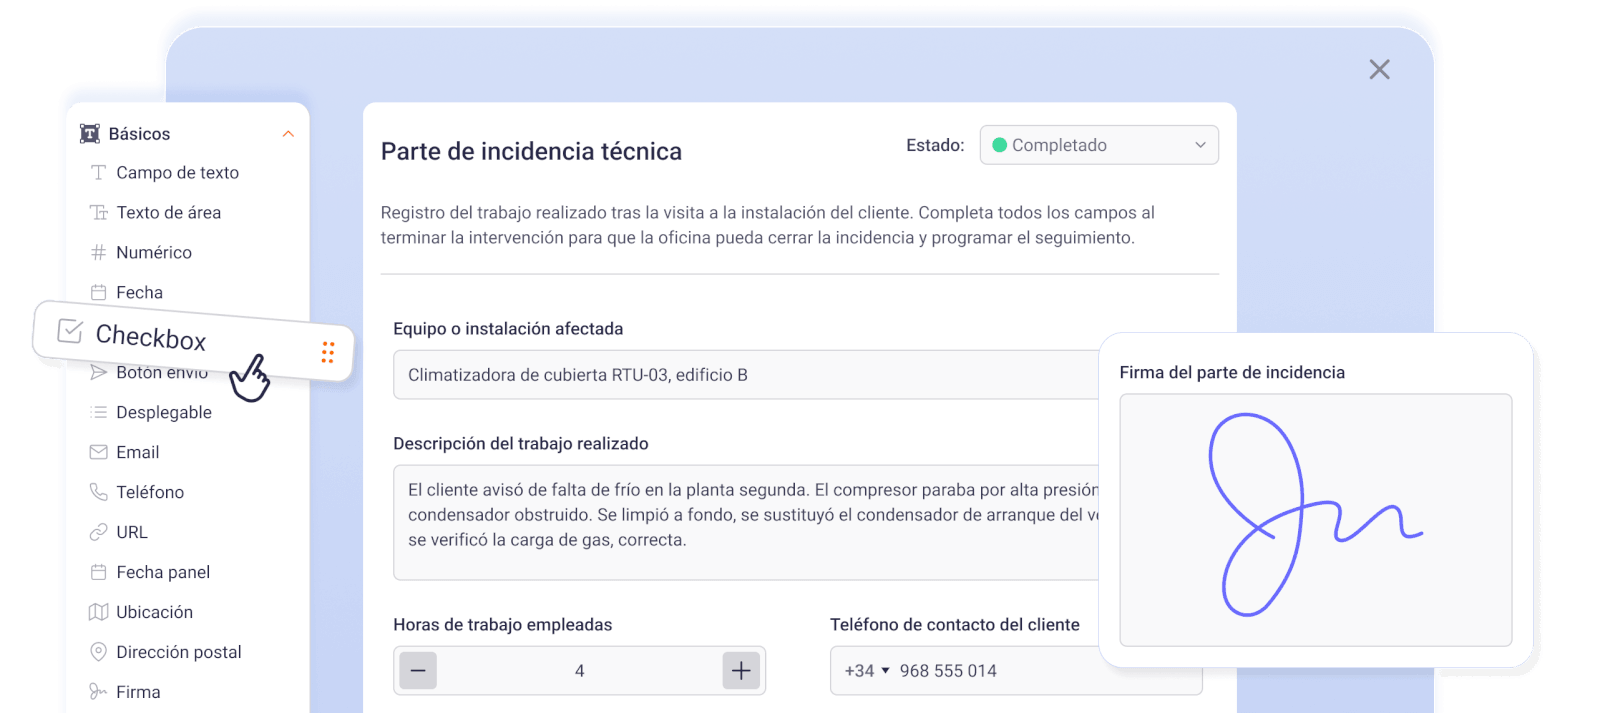The height and width of the screenshot is (713, 1600).
Task: Click the signature drawing area
Action: click(x=1316, y=520)
